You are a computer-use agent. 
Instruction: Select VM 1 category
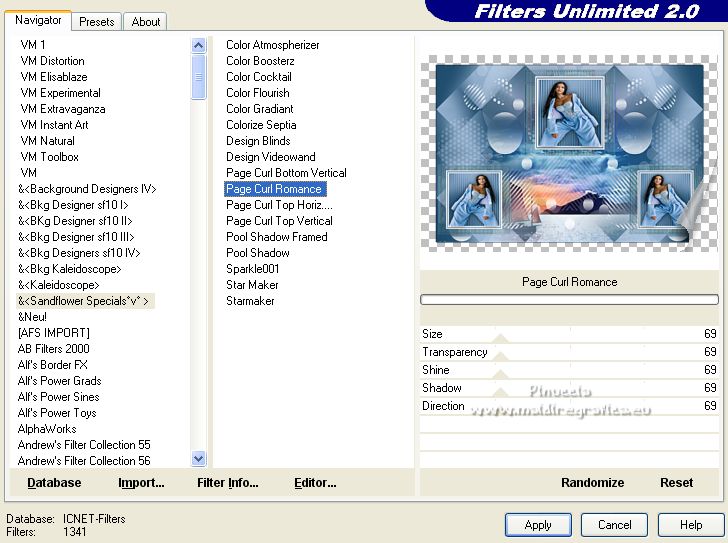point(33,45)
